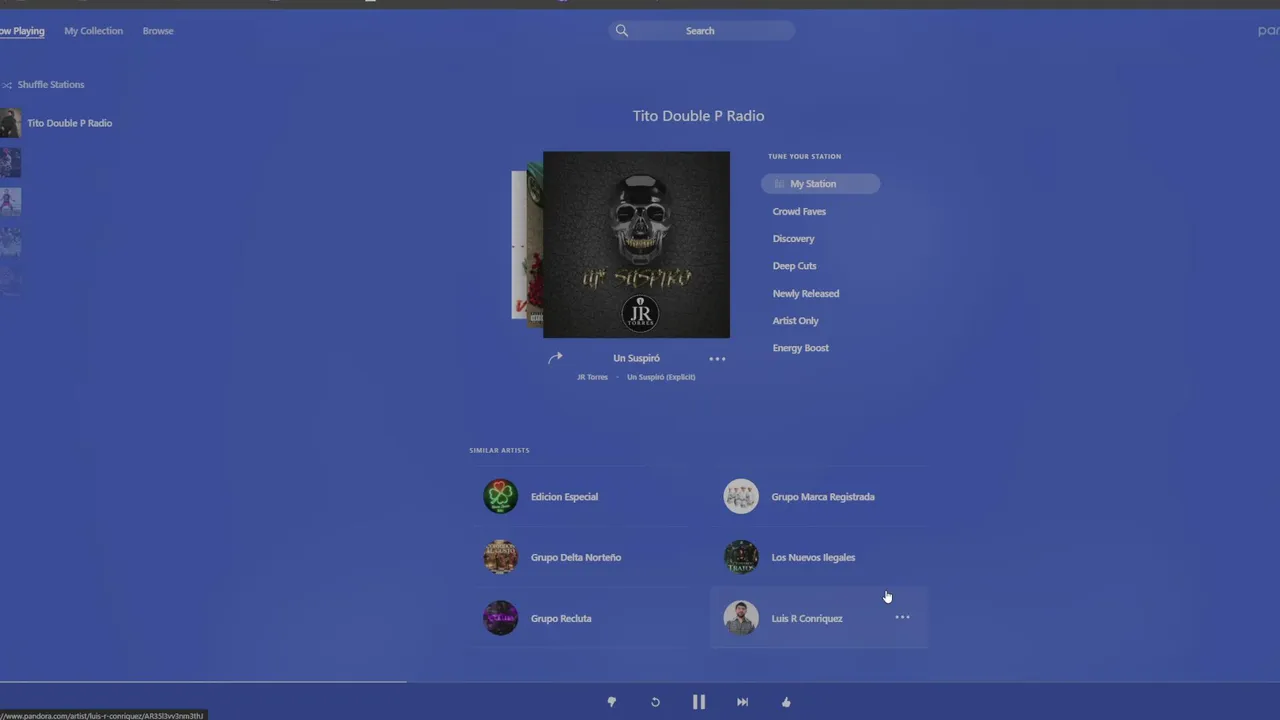Open the Luis R Conriquez artist avatar

741,618
